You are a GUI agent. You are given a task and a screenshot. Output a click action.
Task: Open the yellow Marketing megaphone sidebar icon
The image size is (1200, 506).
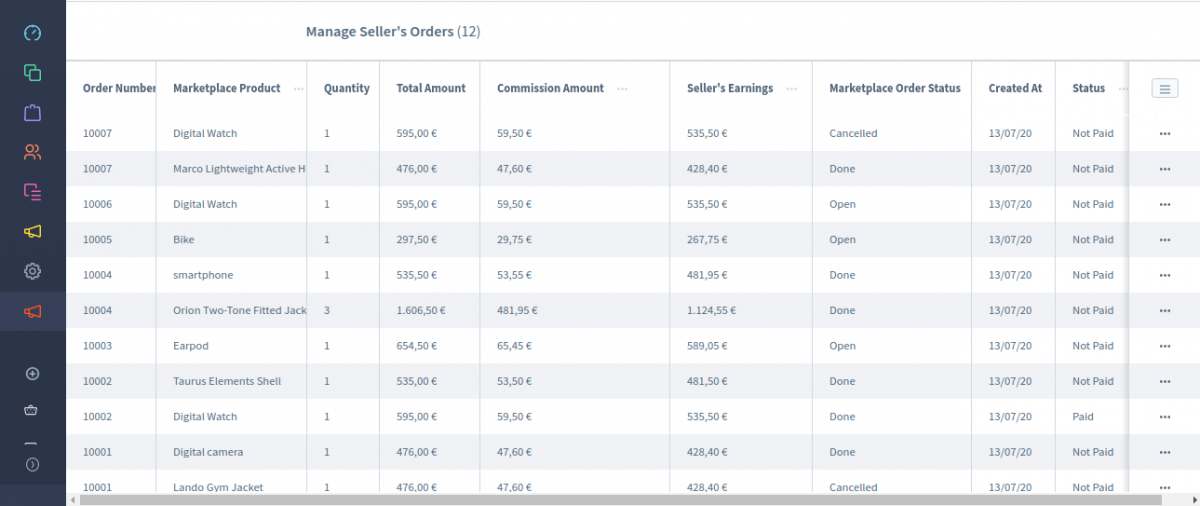pos(33,232)
